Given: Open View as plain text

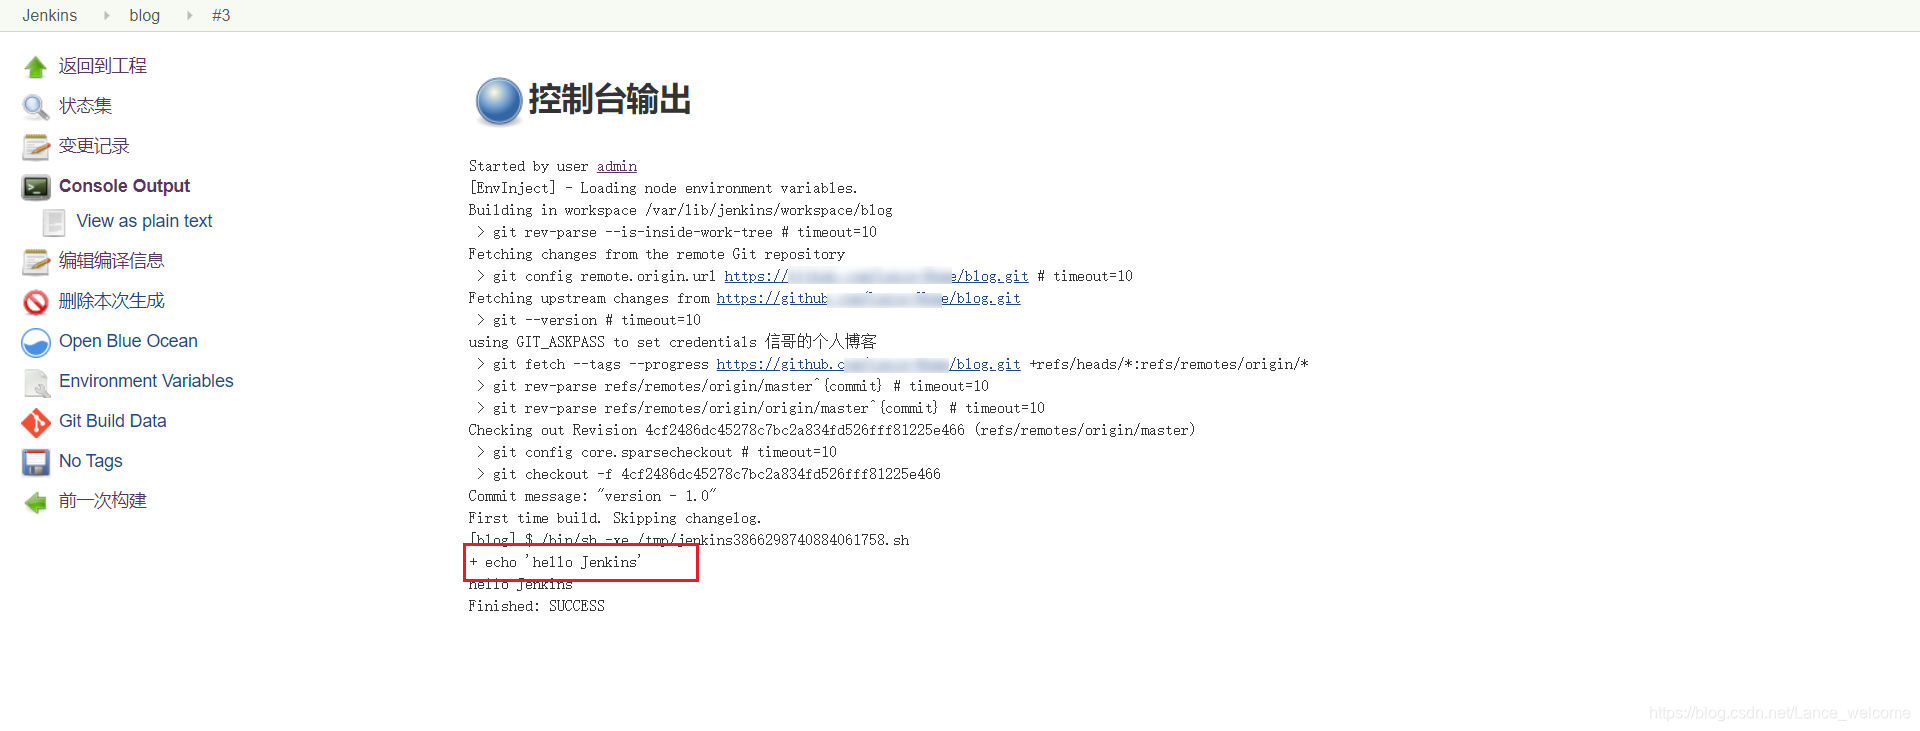Looking at the screenshot, I should tap(144, 221).
